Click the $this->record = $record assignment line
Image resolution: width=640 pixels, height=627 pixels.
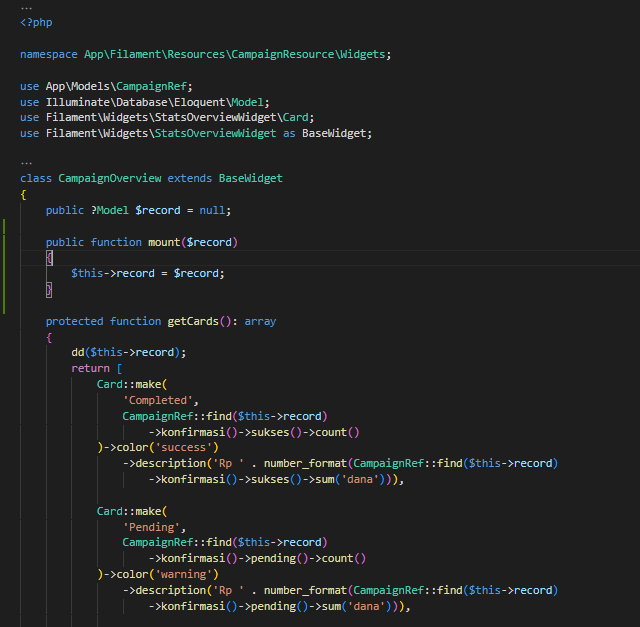(x=148, y=273)
